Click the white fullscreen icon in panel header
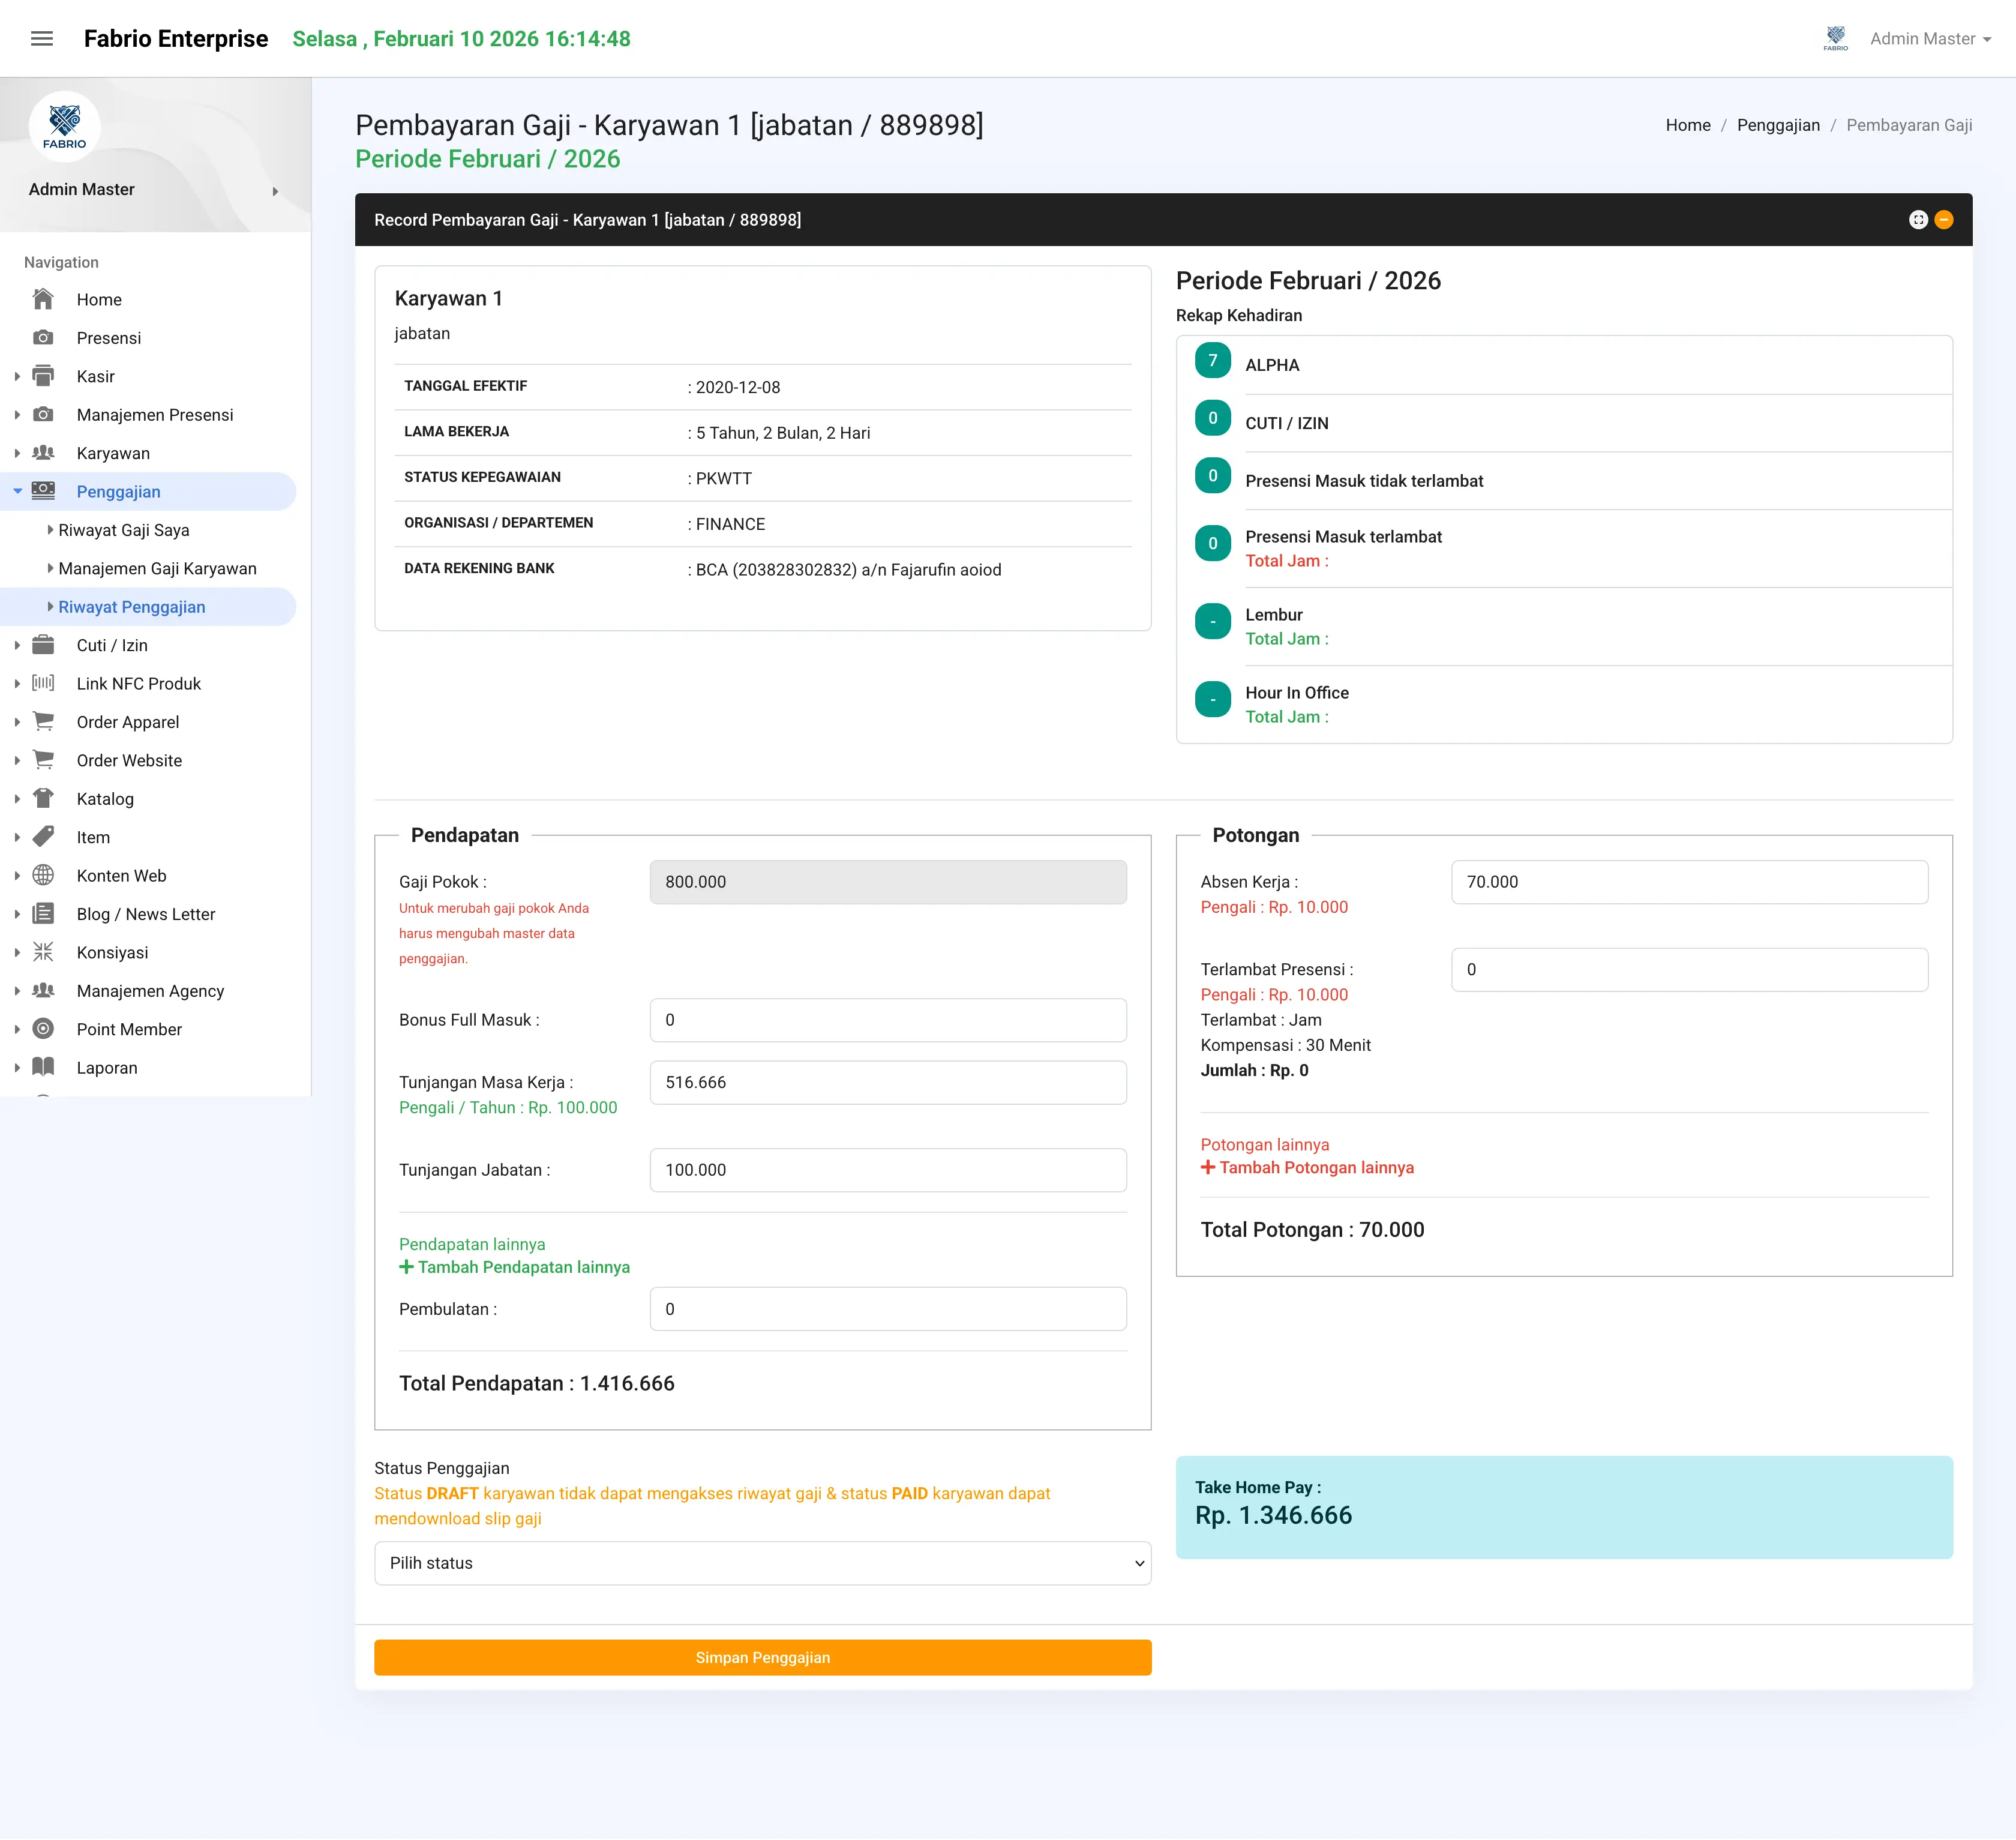The image size is (2016, 1840). click(x=1918, y=220)
